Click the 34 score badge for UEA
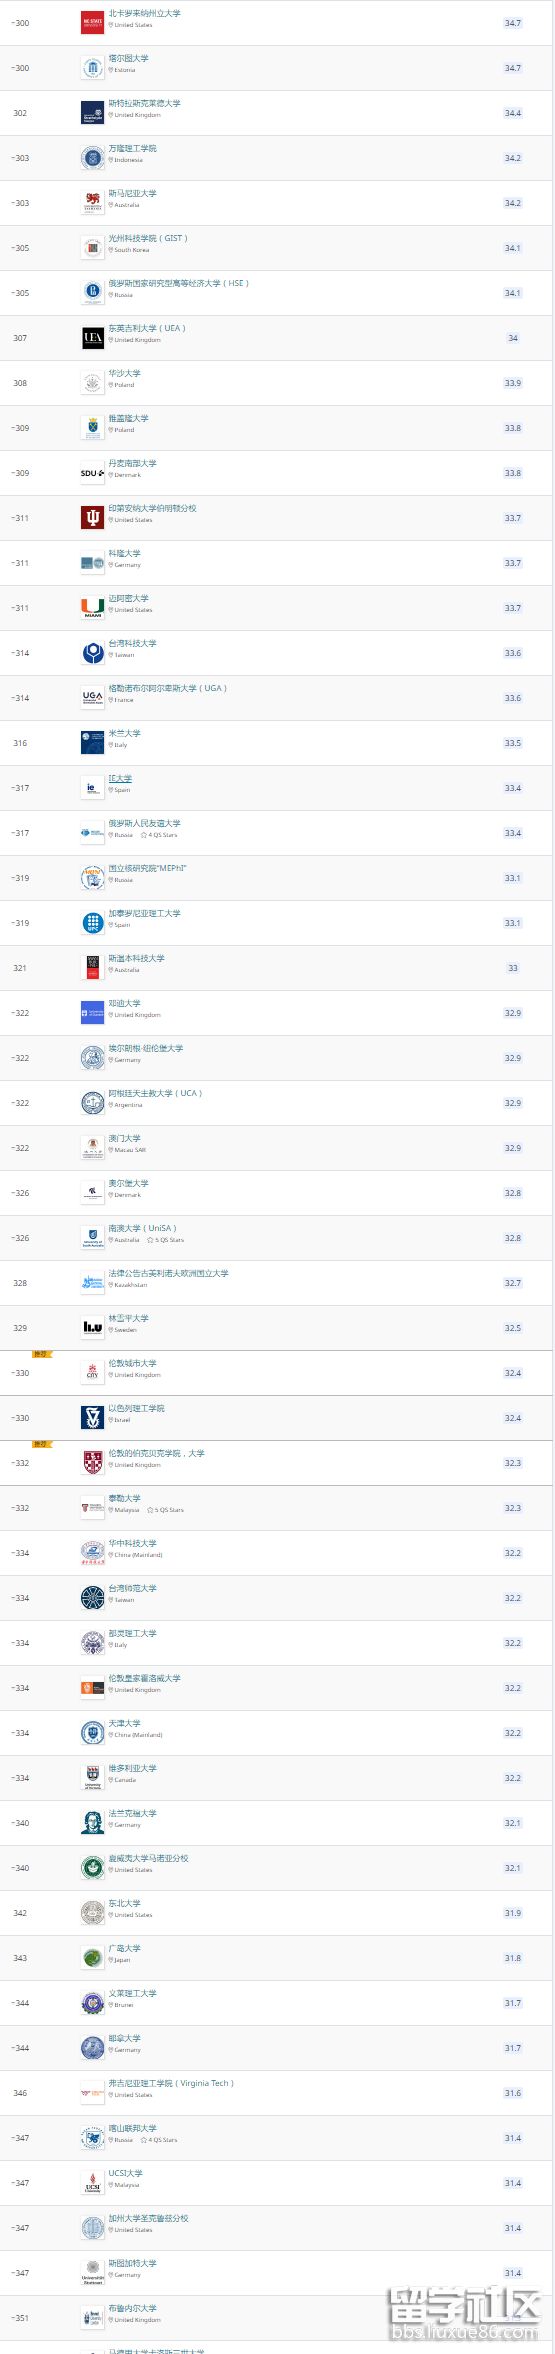 pos(513,338)
